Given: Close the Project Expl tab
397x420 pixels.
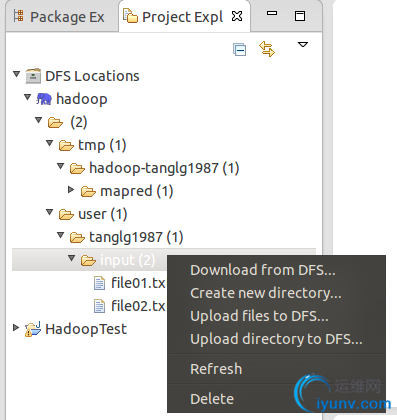Looking at the screenshot, I should (237, 16).
